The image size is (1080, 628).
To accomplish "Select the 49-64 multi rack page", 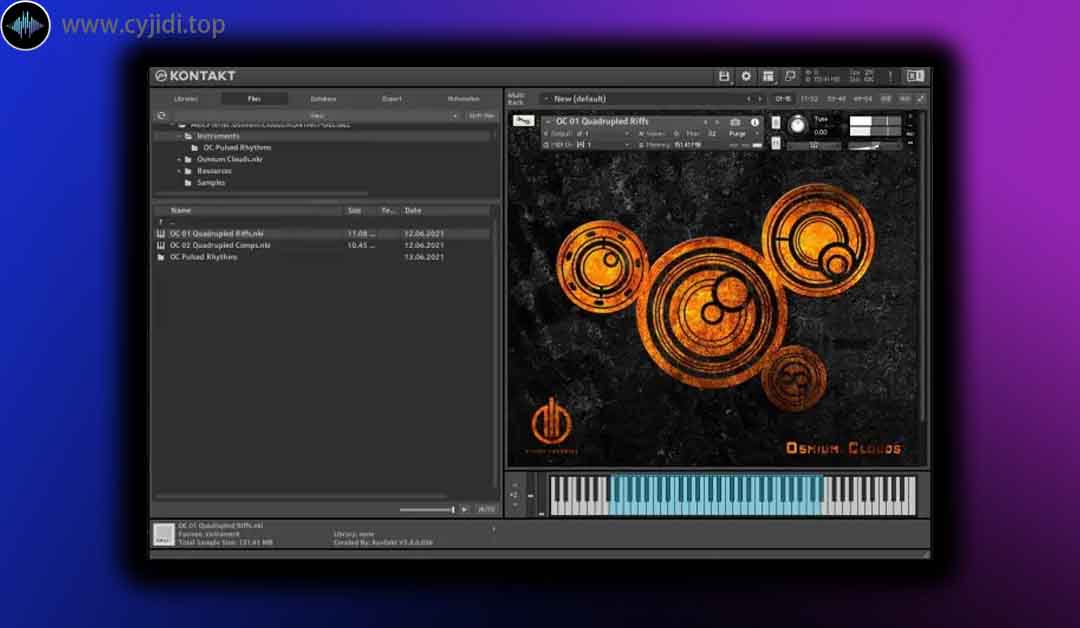I will (863, 99).
